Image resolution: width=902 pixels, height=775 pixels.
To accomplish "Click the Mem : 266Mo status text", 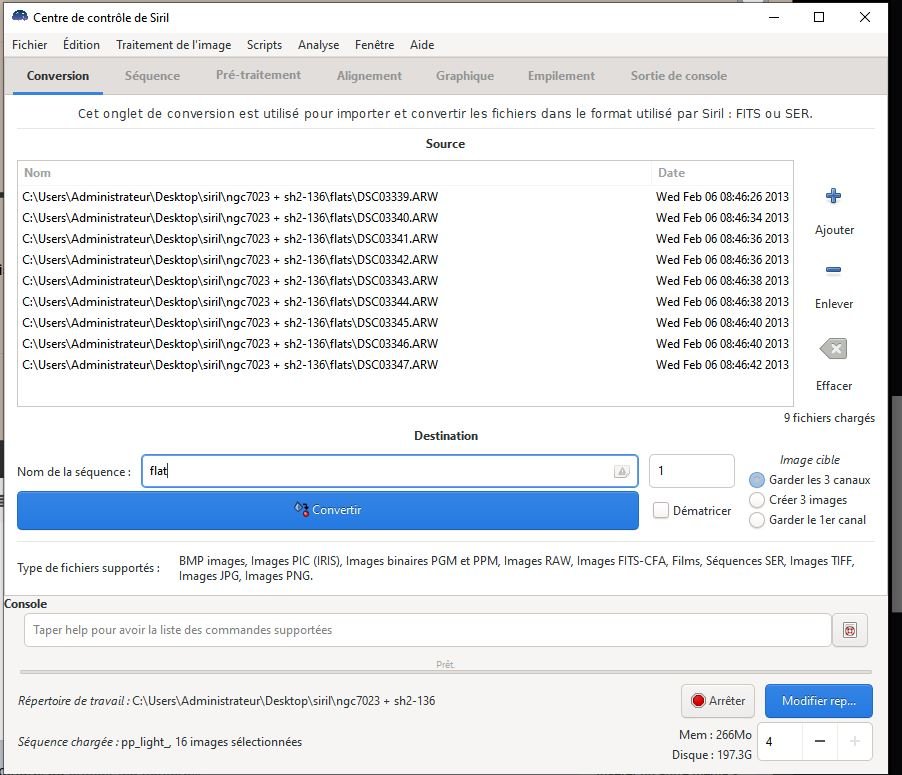I will 715,735.
